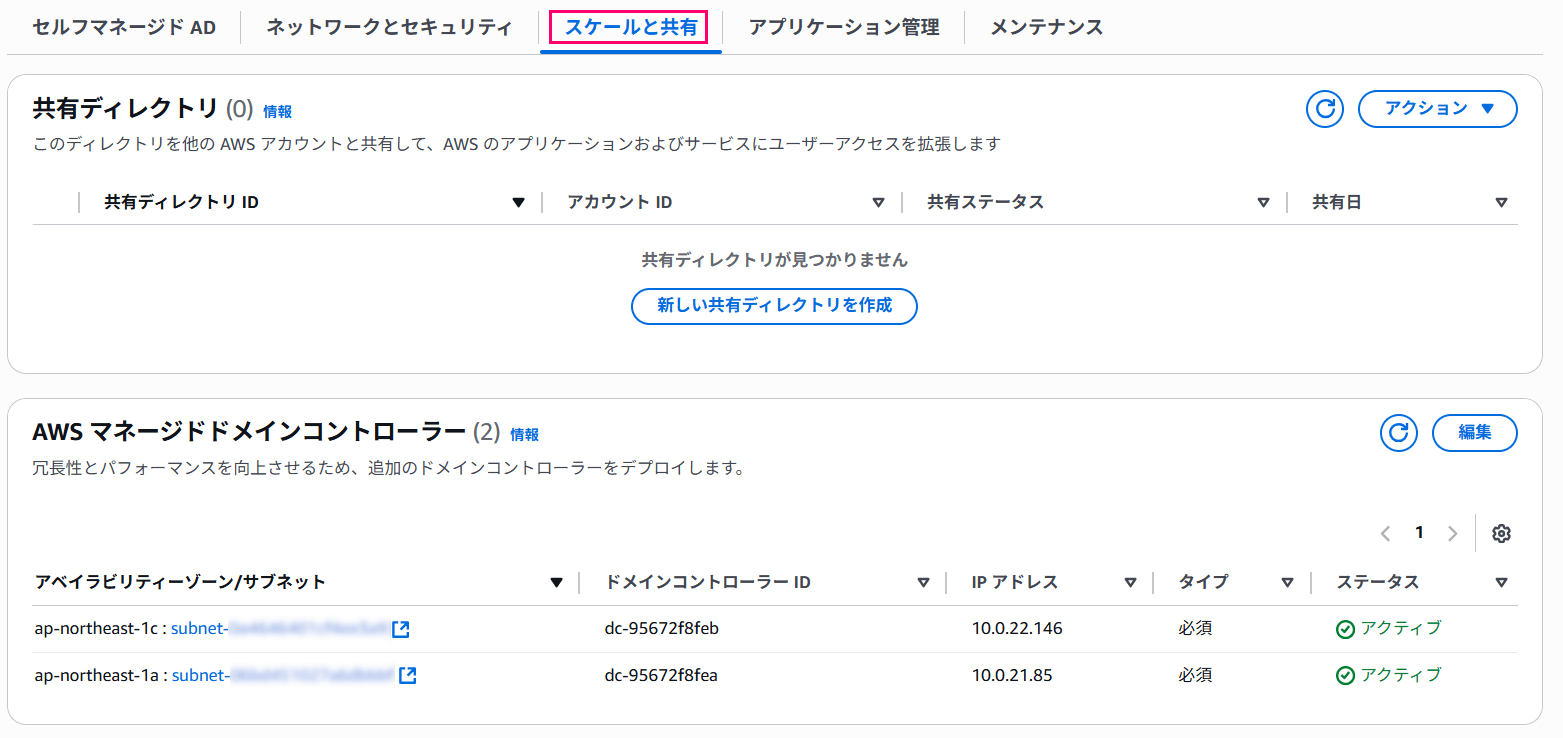Sort by 共有ステータス column arrow
This screenshot has width=1563, height=738.
coord(1264,203)
